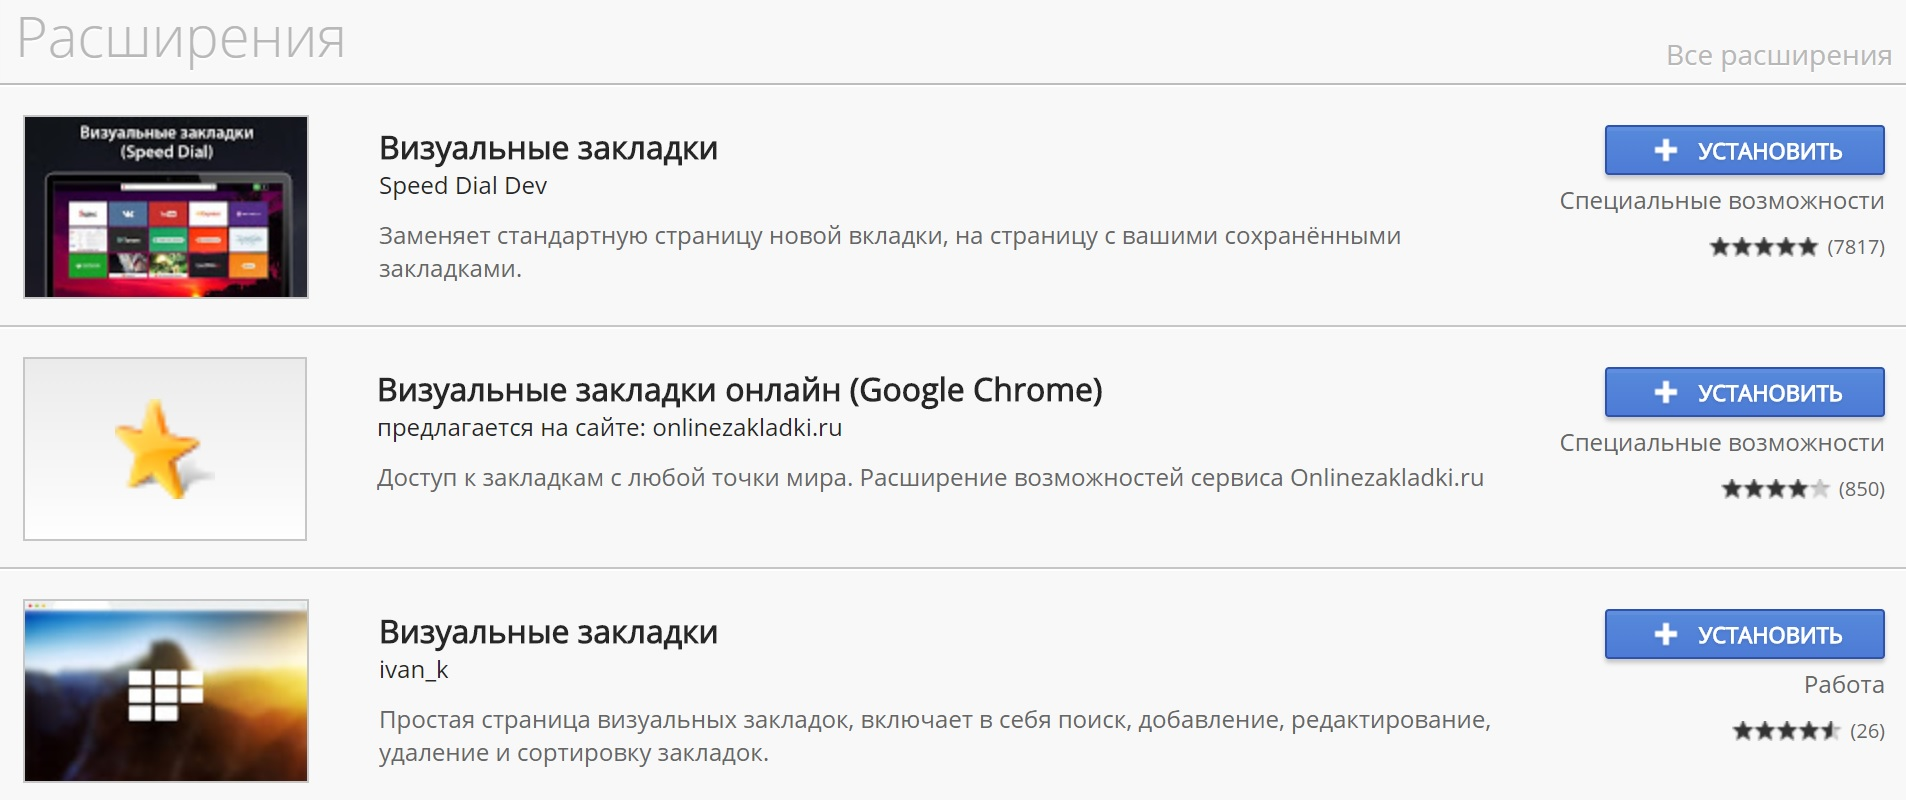Install the Speed Dial Dev extension
The width and height of the screenshot is (1906, 800).
(1744, 151)
